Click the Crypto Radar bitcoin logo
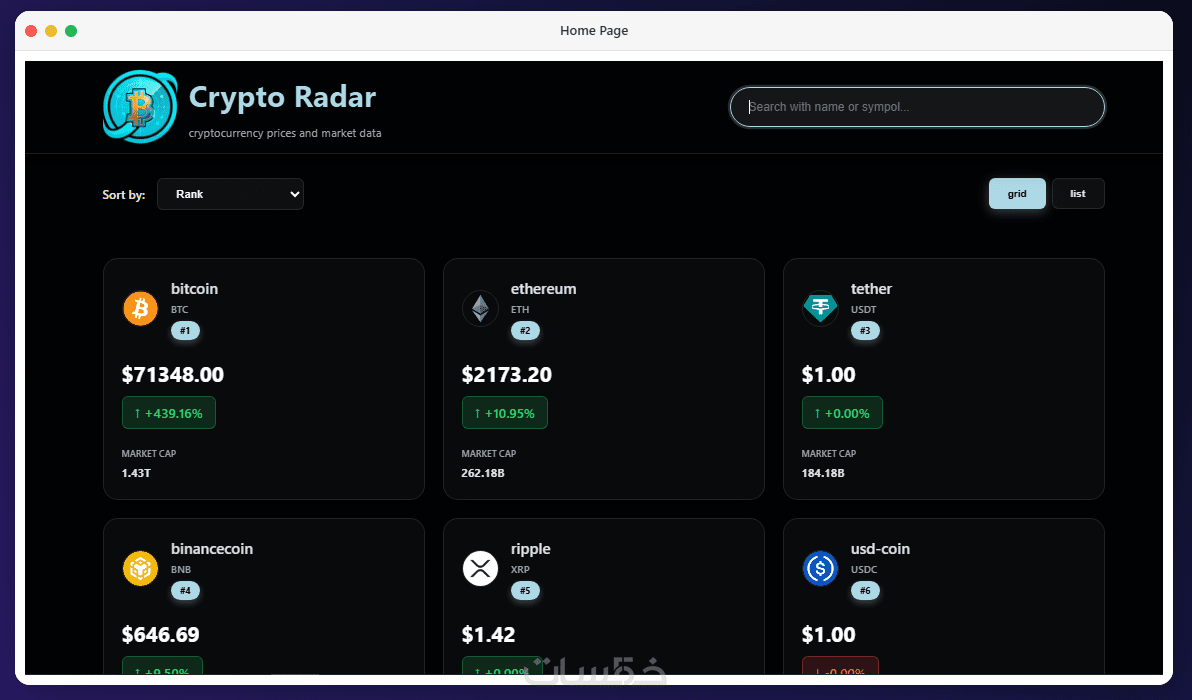The height and width of the screenshot is (700, 1192). click(x=141, y=107)
